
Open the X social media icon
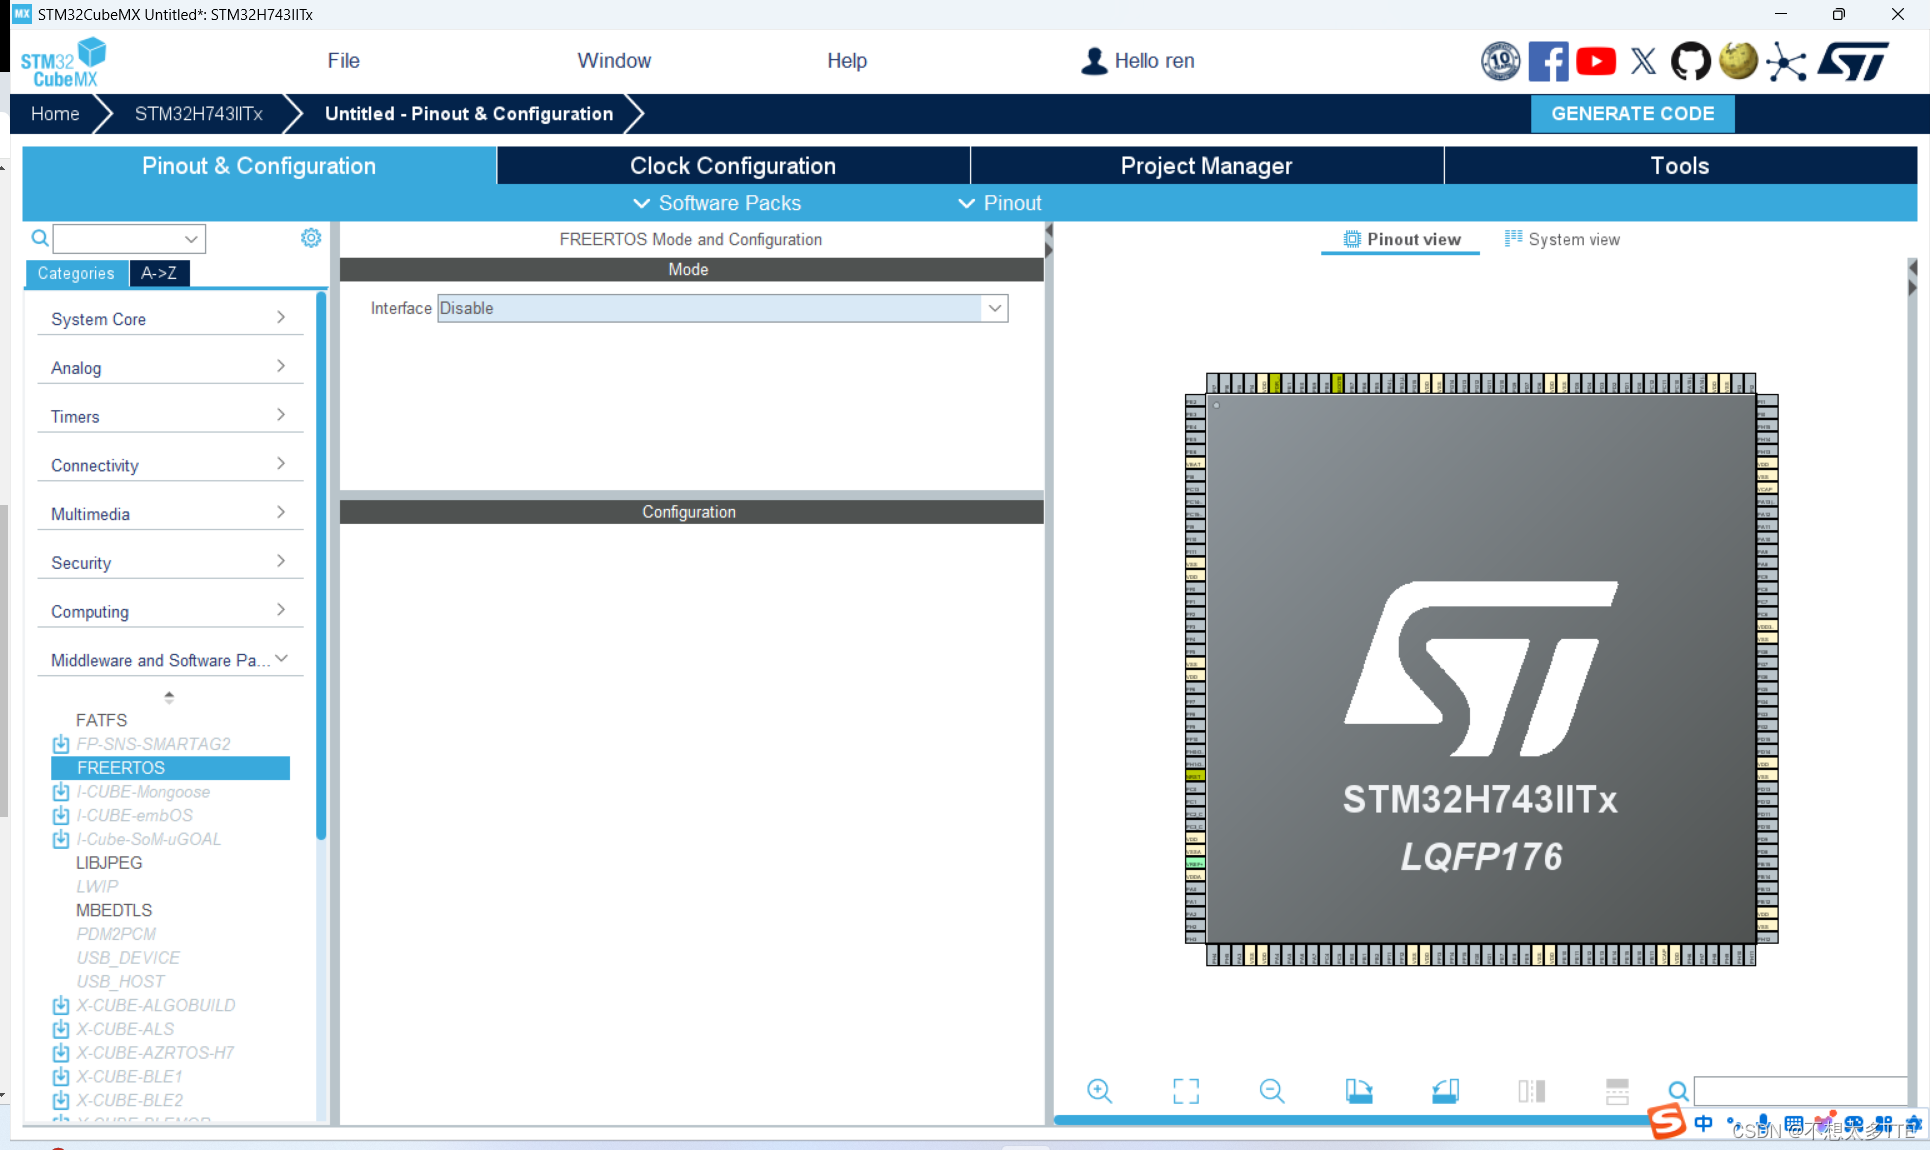pos(1643,61)
